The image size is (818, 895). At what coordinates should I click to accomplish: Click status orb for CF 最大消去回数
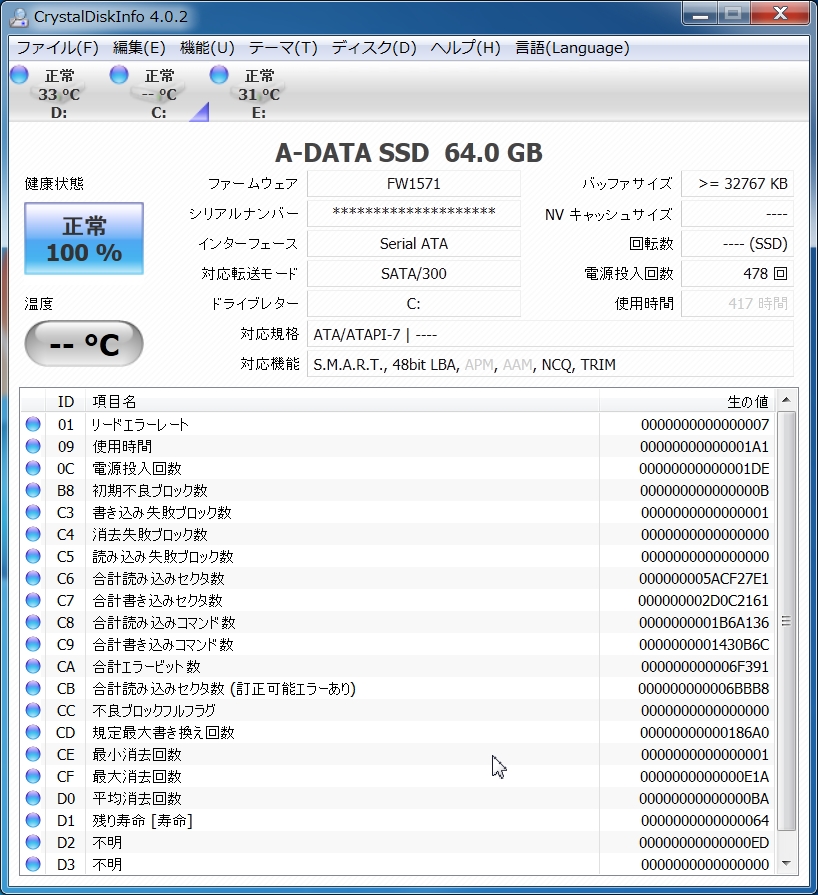[33, 776]
